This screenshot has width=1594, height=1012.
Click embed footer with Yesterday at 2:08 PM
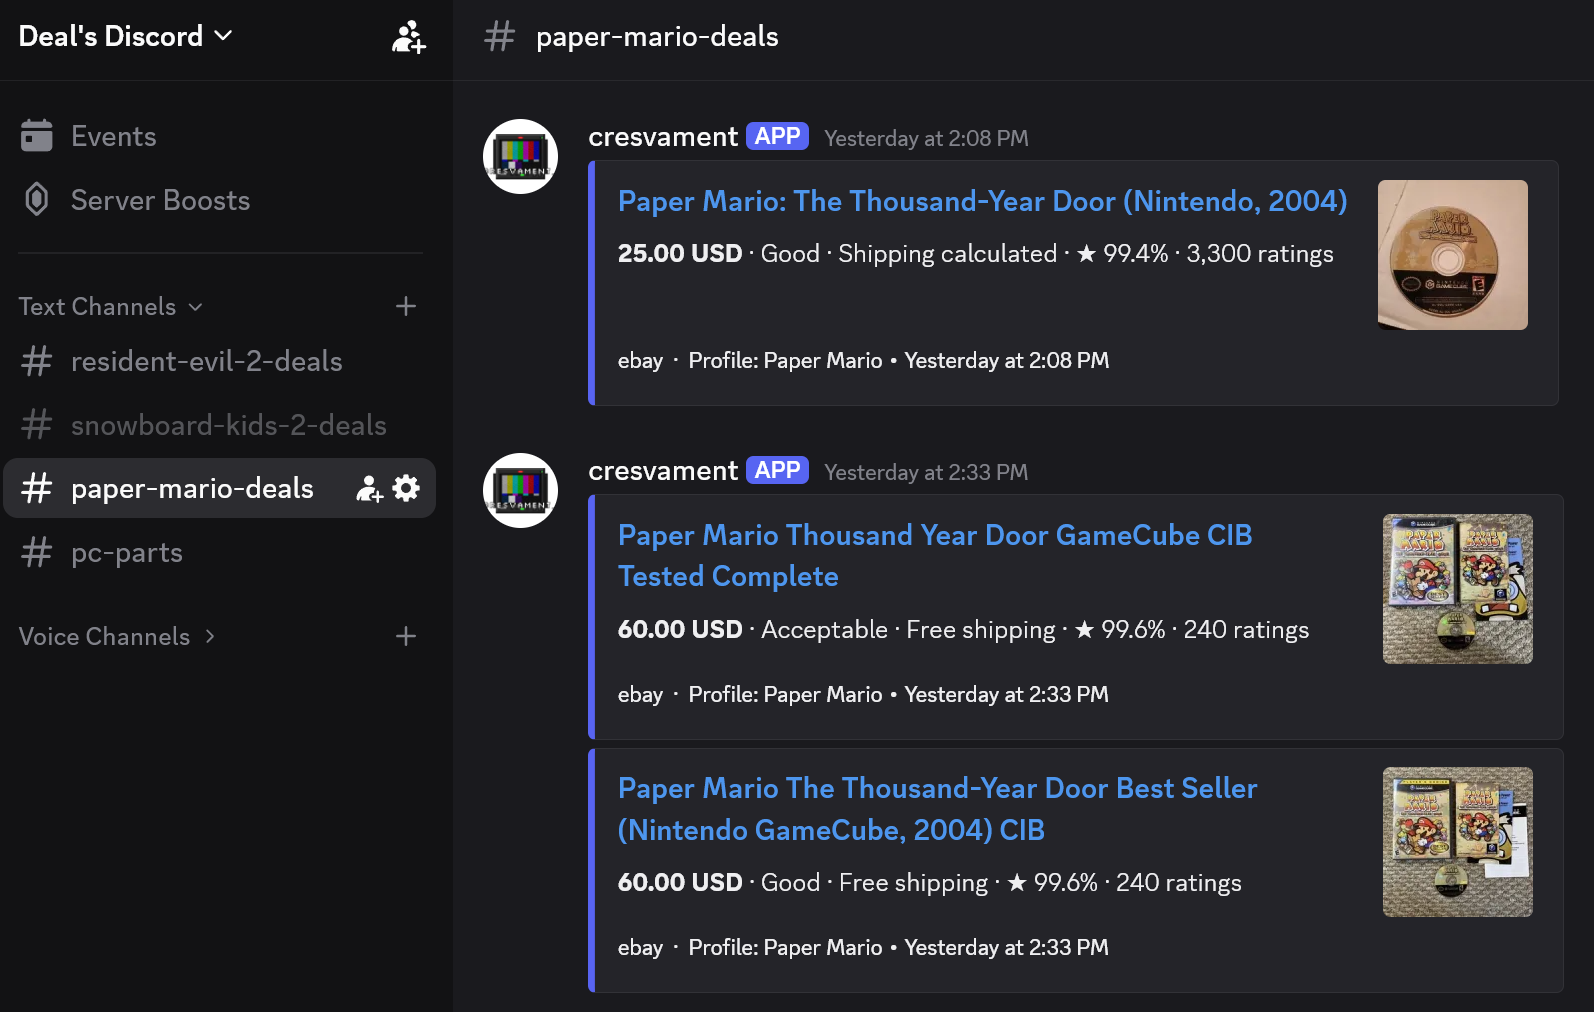coord(863,361)
